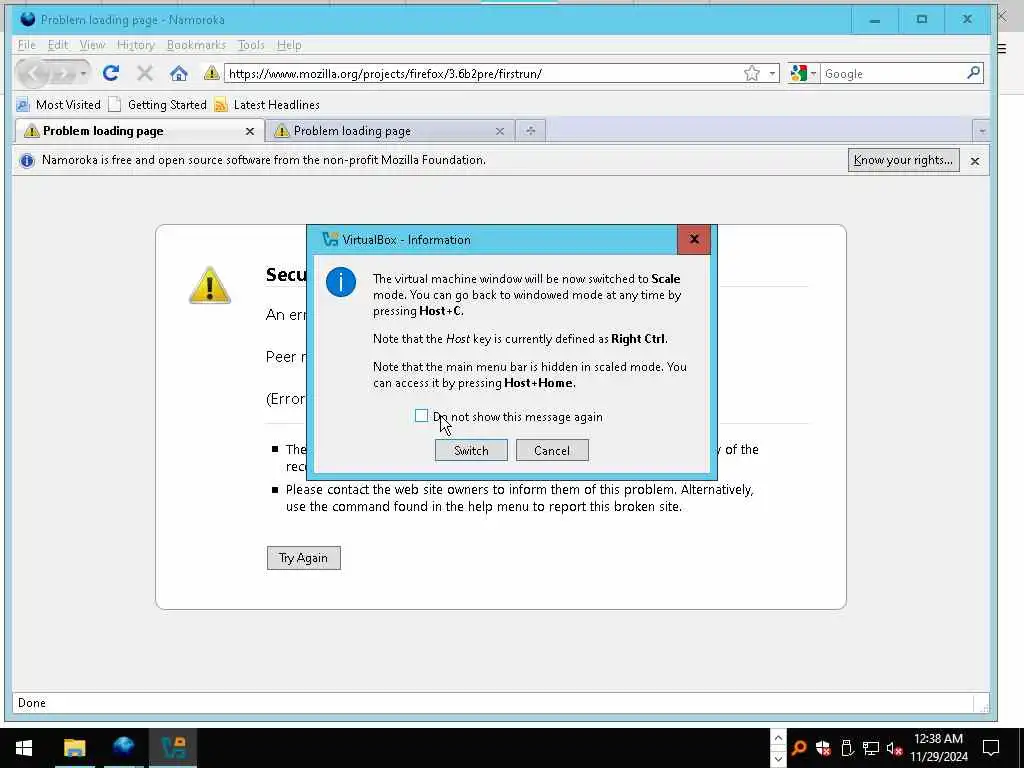The image size is (1024, 768).
Task: Open the File menu
Action: click(27, 45)
